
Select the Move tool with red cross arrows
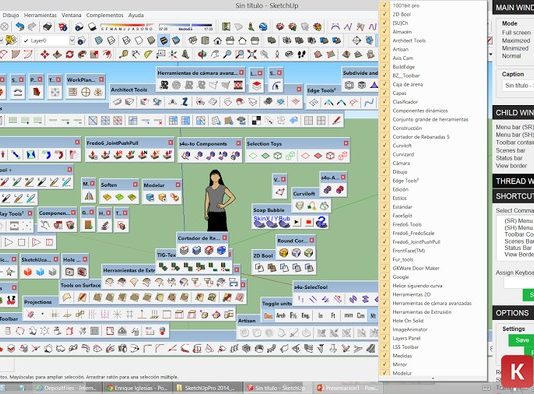point(45,54)
